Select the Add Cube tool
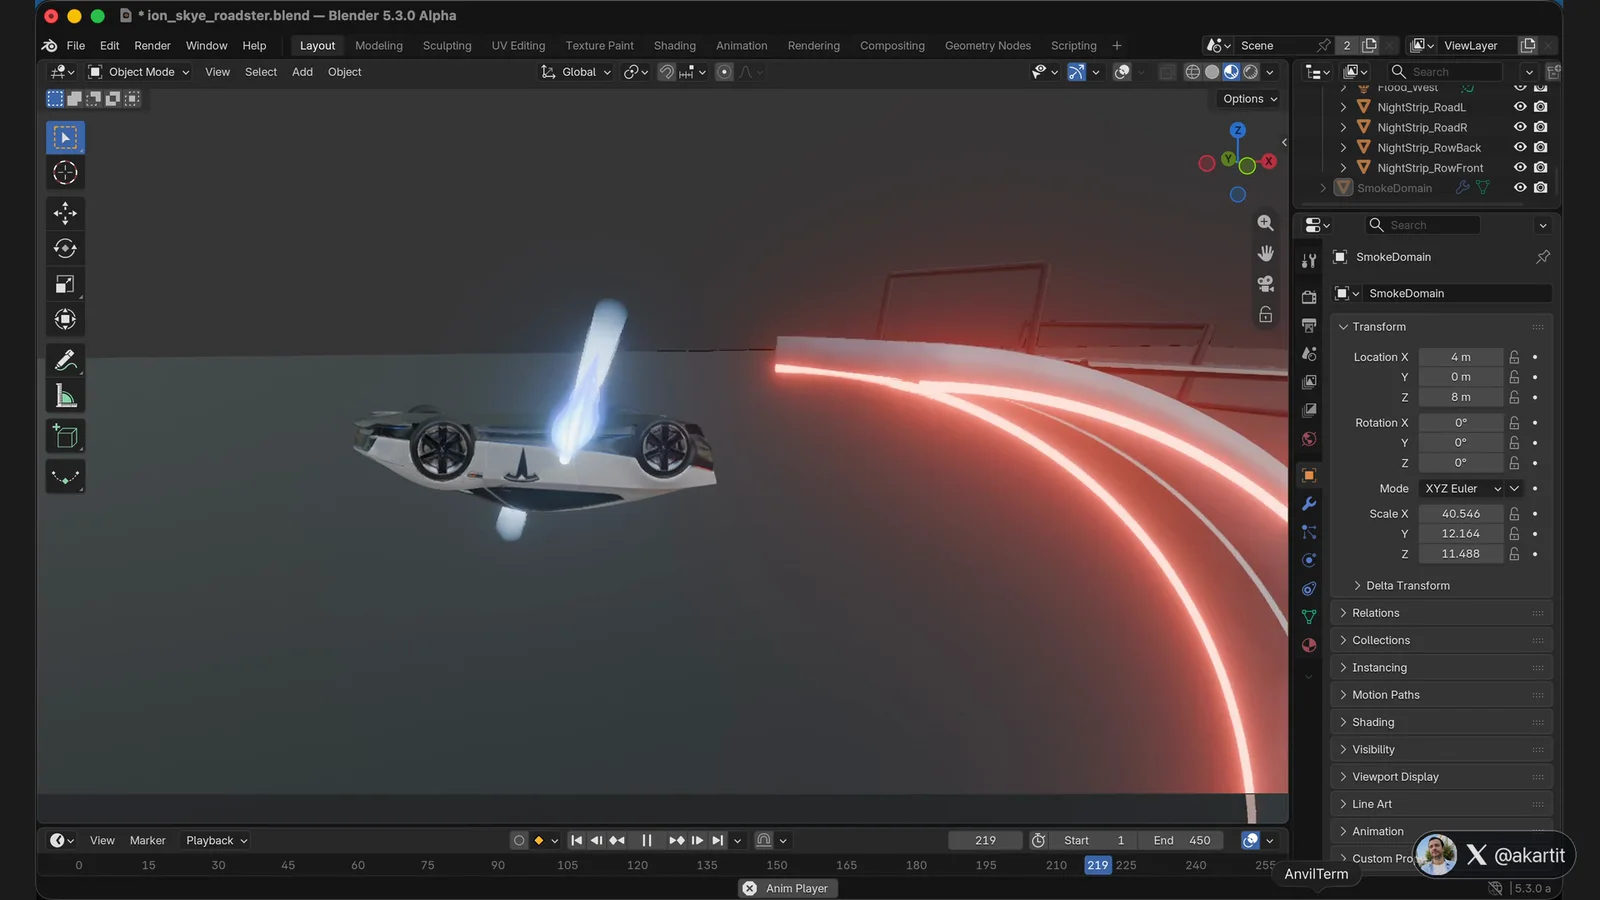The image size is (1600, 900). 65,436
